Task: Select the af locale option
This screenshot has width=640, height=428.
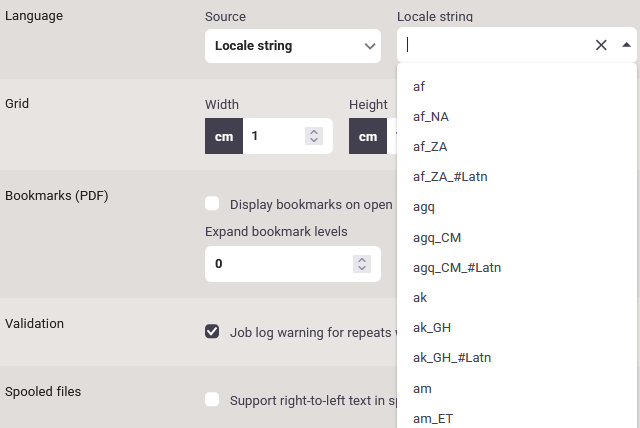Action: (x=419, y=87)
